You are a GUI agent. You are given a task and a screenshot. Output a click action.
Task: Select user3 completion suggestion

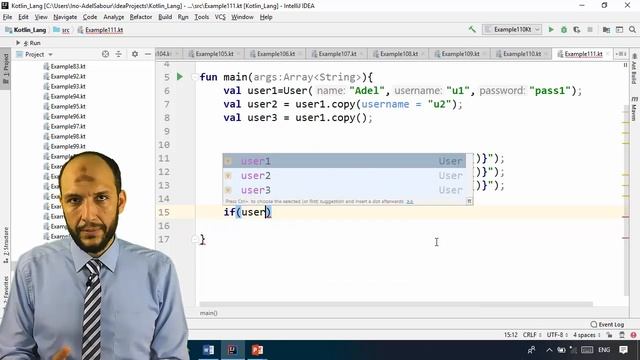click(344, 190)
